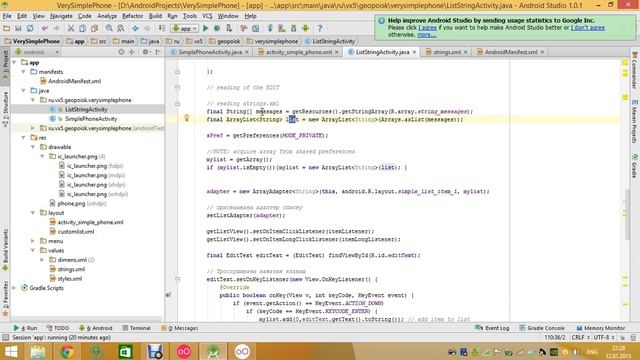Collapse the res folder
Screen dimensions: 640x360
[23, 138]
